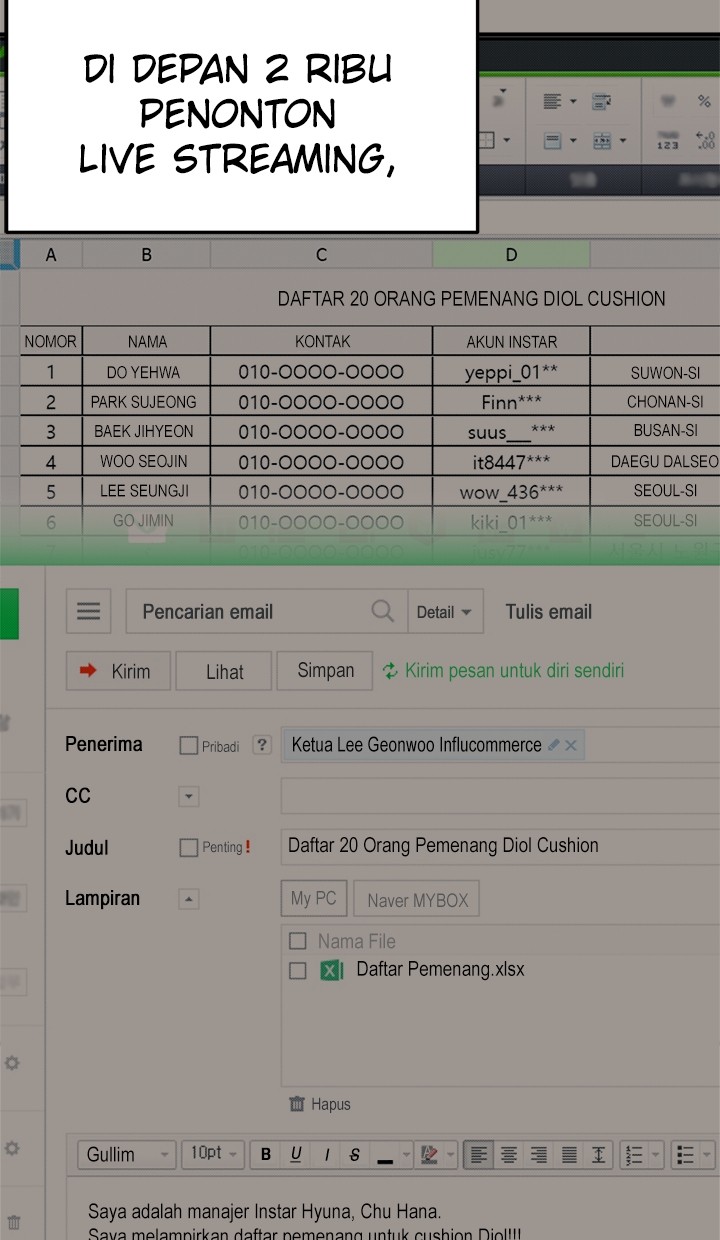Expand the CC field options arrow
The image size is (720, 1240).
point(189,797)
